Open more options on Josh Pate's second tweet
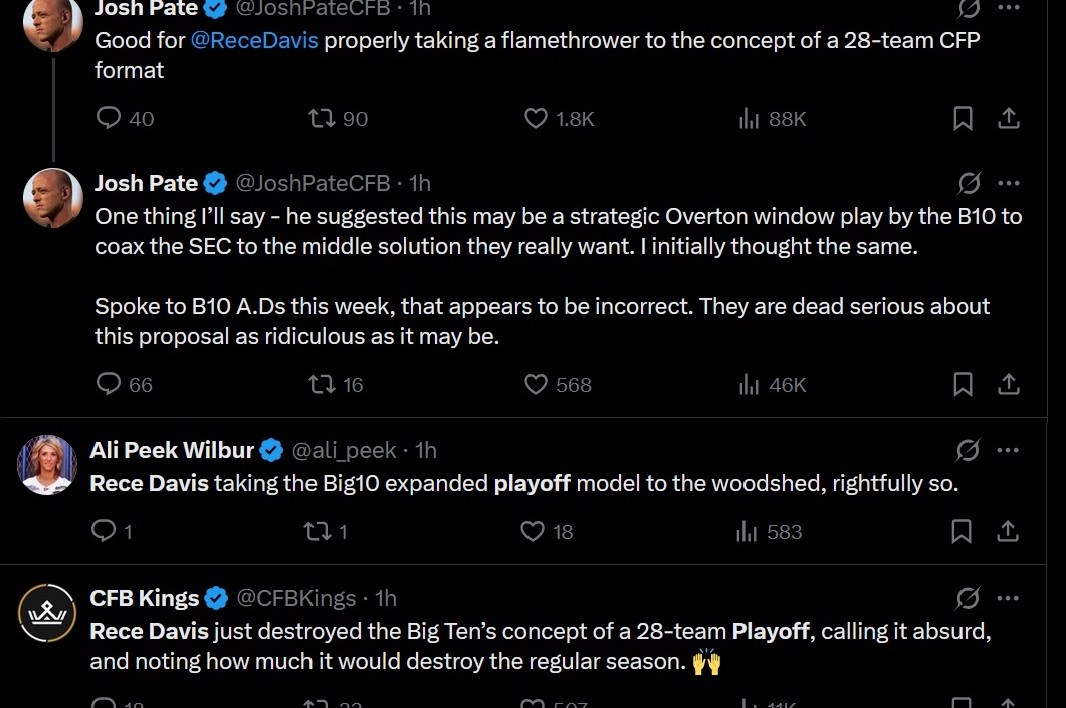Image resolution: width=1066 pixels, height=708 pixels. point(1009,183)
